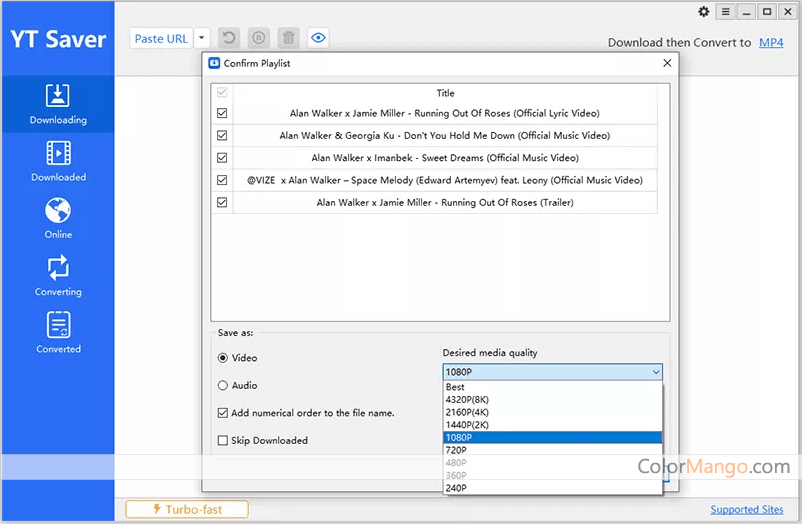Viewport: 802px width, 524px height.
Task: Click the Turbo-fast button
Action: tap(187, 509)
